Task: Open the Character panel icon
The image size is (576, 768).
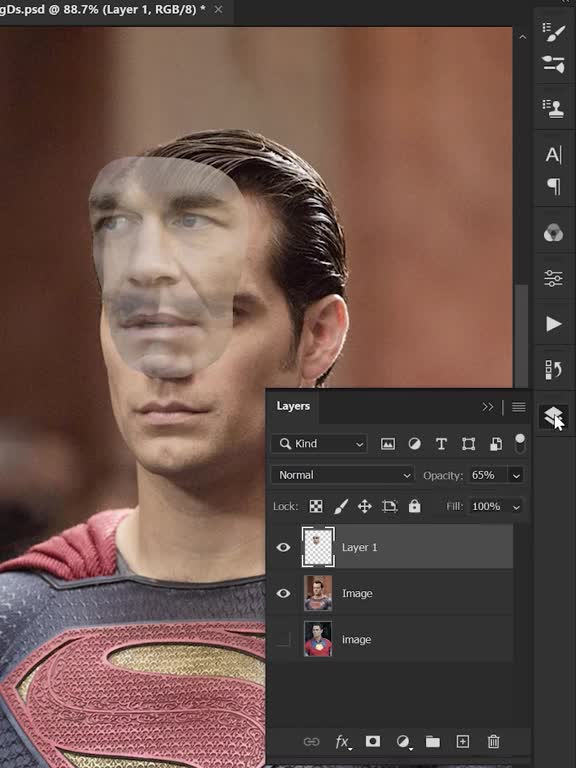Action: 554,155
